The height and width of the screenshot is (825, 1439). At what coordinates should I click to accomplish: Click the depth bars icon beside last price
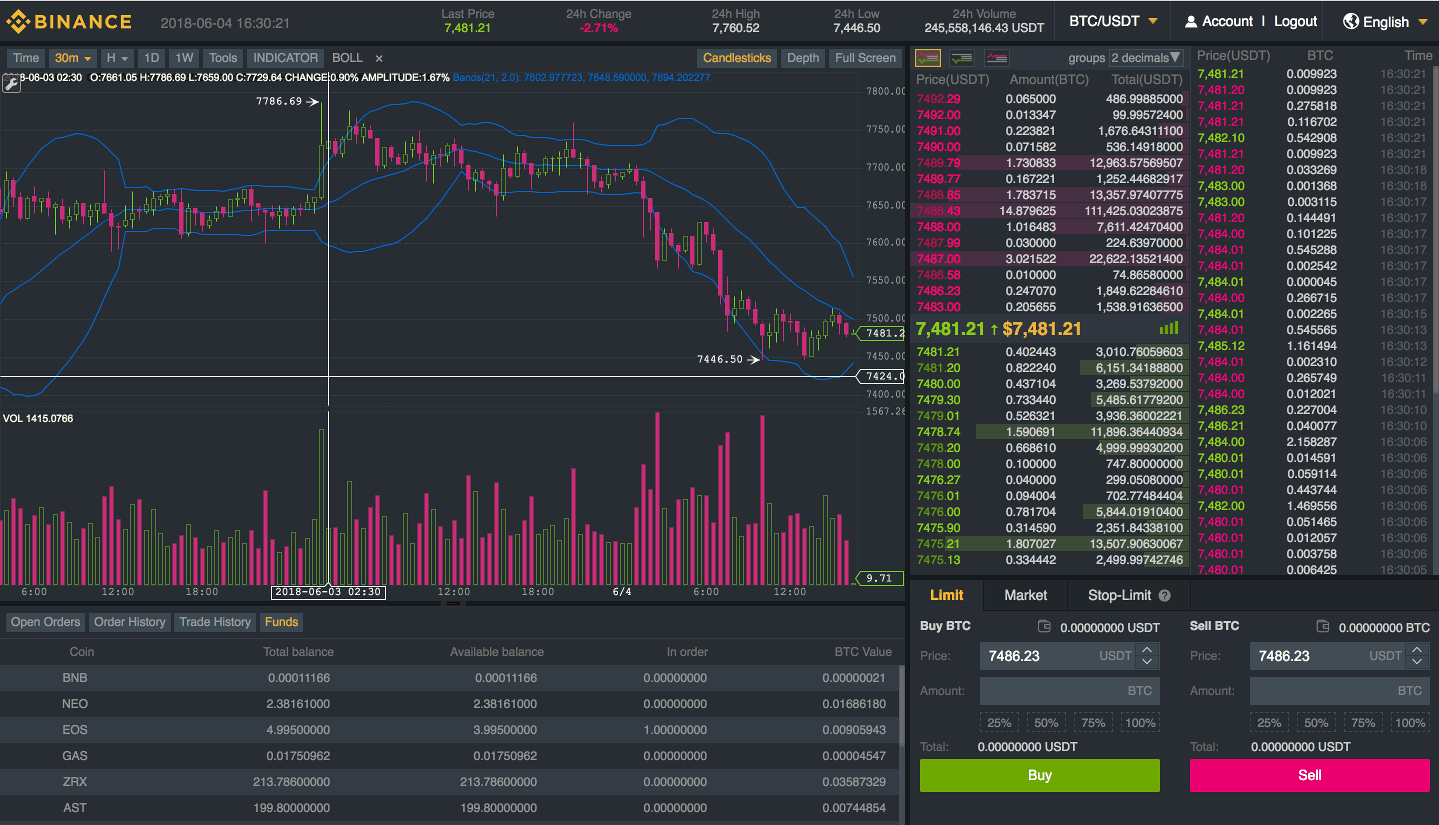point(1168,328)
